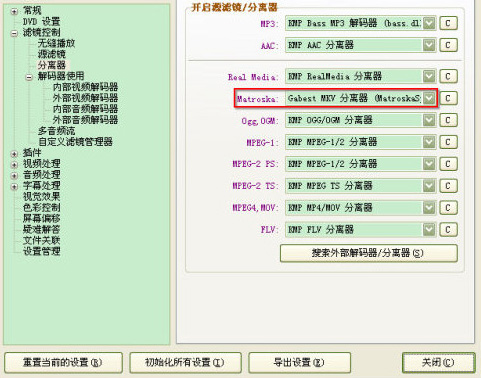Click the C button beside MPEG4,MOV
The height and width of the screenshot is (378, 481).
point(448,208)
